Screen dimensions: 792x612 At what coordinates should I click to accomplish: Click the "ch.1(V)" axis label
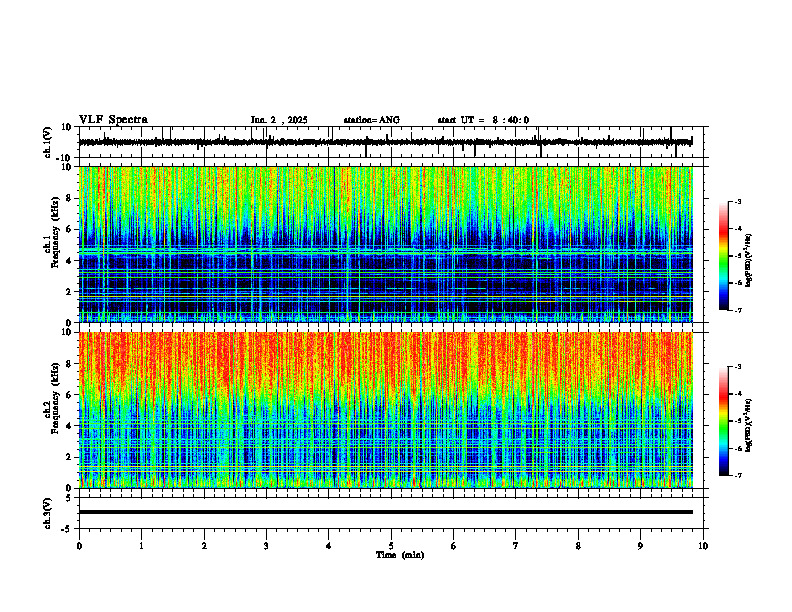tap(48, 142)
